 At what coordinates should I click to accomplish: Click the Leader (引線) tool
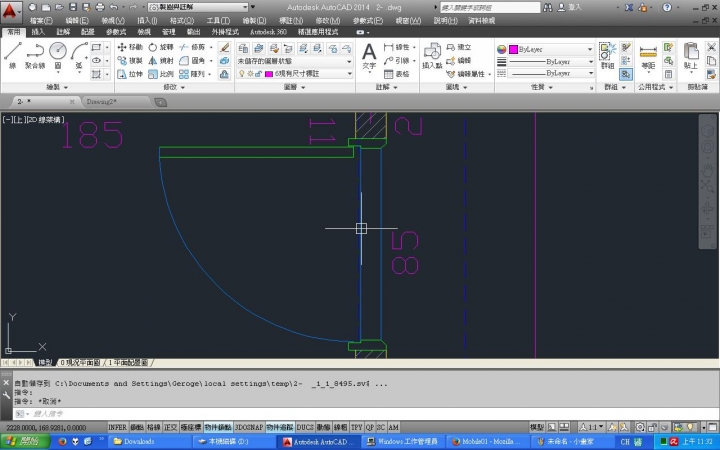click(397, 60)
